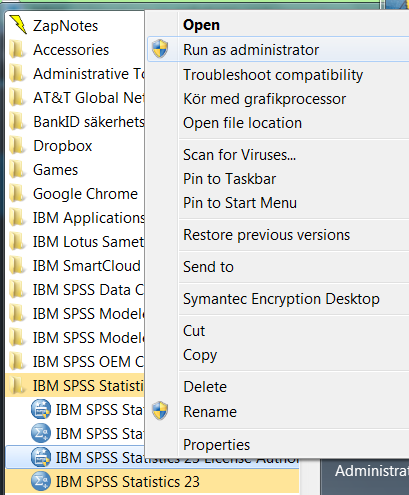Click the highlighted IBM SPSS Statistics folder icon

[x=17, y=386]
